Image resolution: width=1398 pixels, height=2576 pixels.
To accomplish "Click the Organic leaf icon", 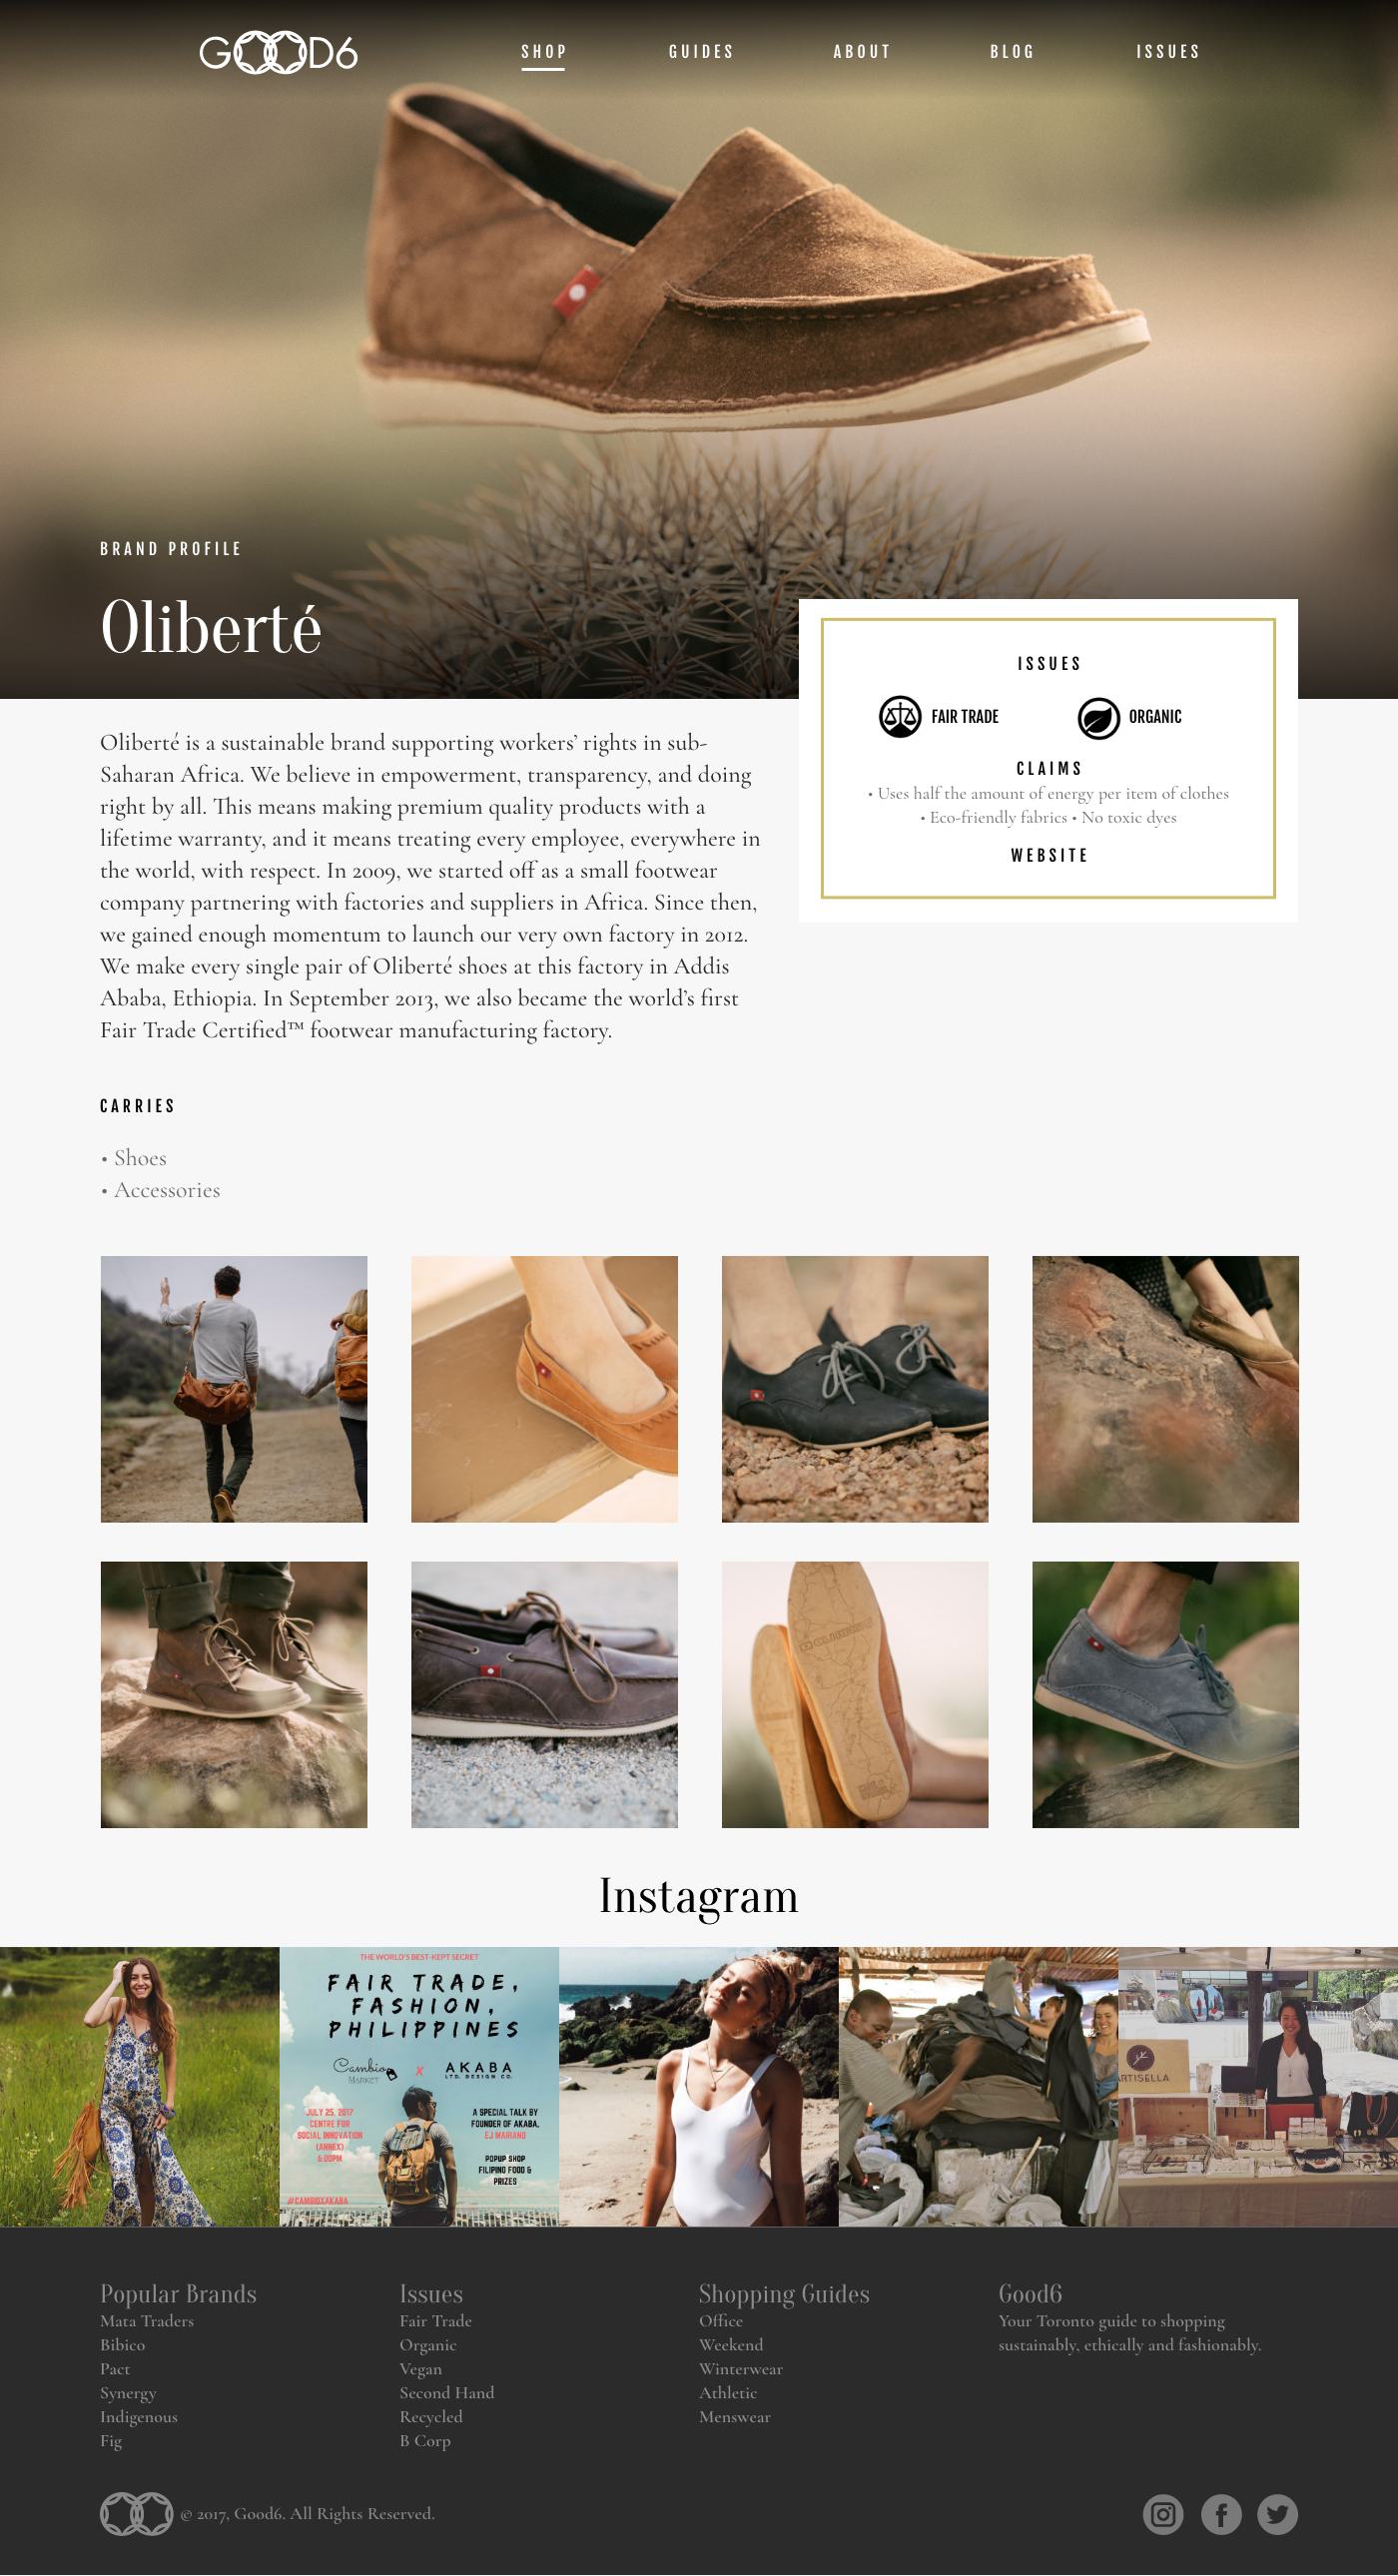I will point(1098,718).
